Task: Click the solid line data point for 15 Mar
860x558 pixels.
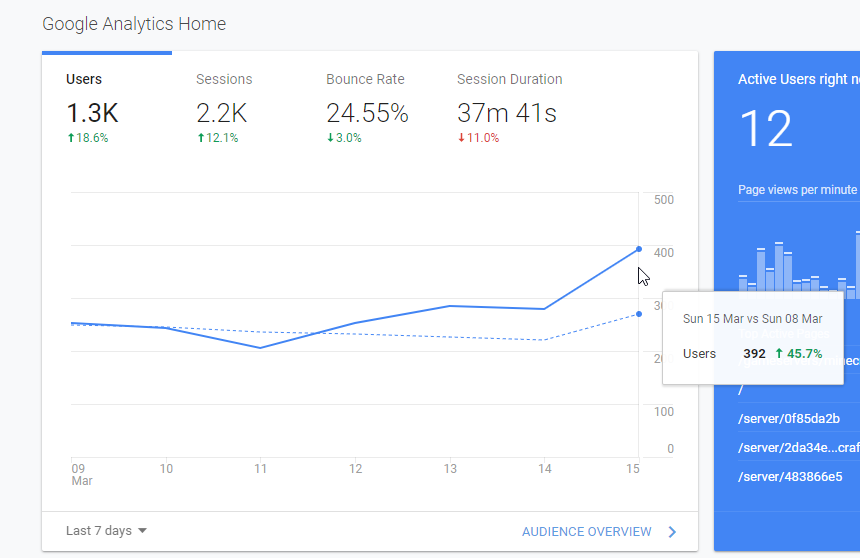Action: [x=639, y=249]
